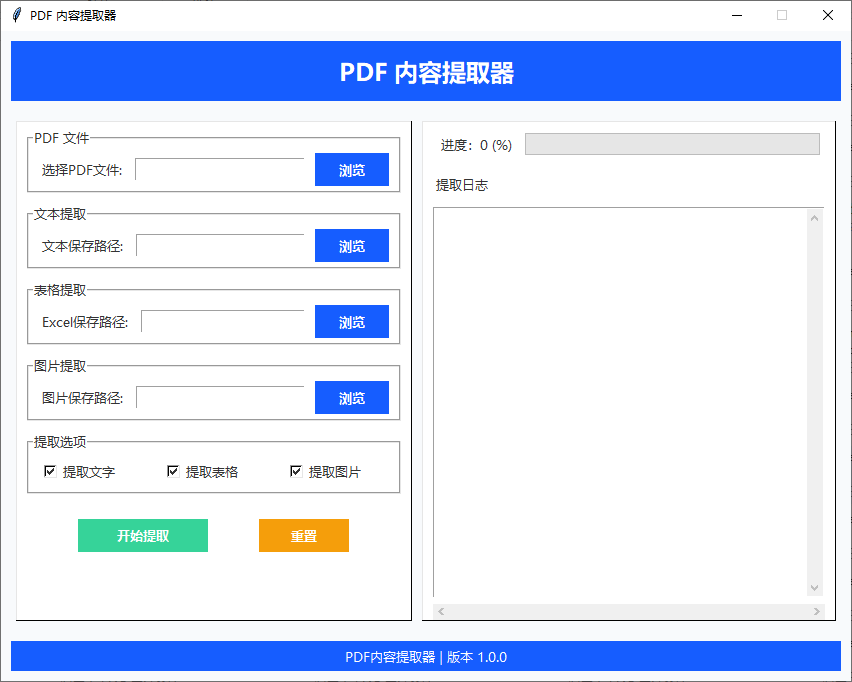This screenshot has height=682, width=852.
Task: Disable the 提取图片 checkbox
Action: (296, 471)
